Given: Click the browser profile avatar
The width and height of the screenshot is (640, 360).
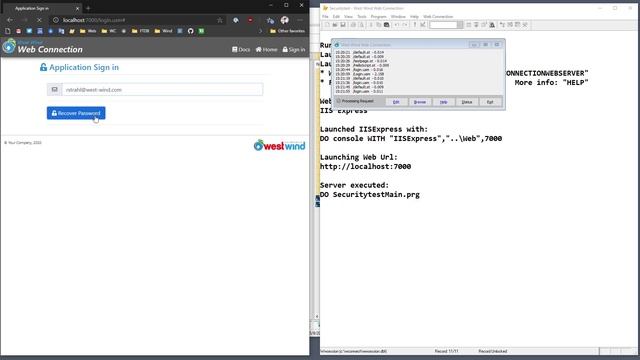Looking at the screenshot, I should click(284, 20).
